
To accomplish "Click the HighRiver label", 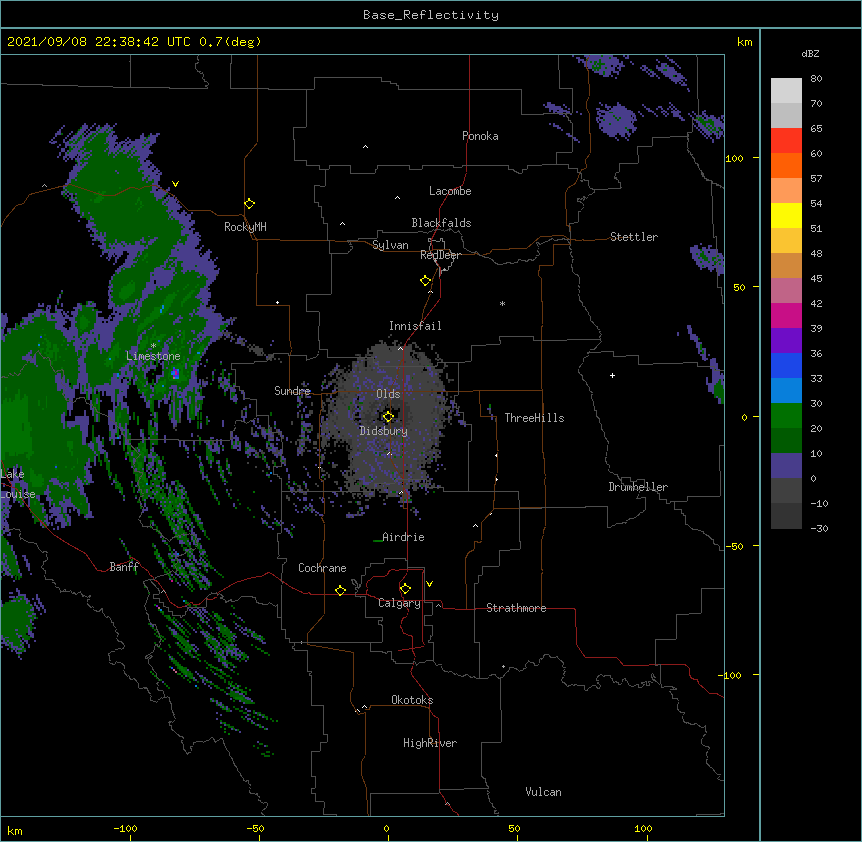I will [430, 743].
